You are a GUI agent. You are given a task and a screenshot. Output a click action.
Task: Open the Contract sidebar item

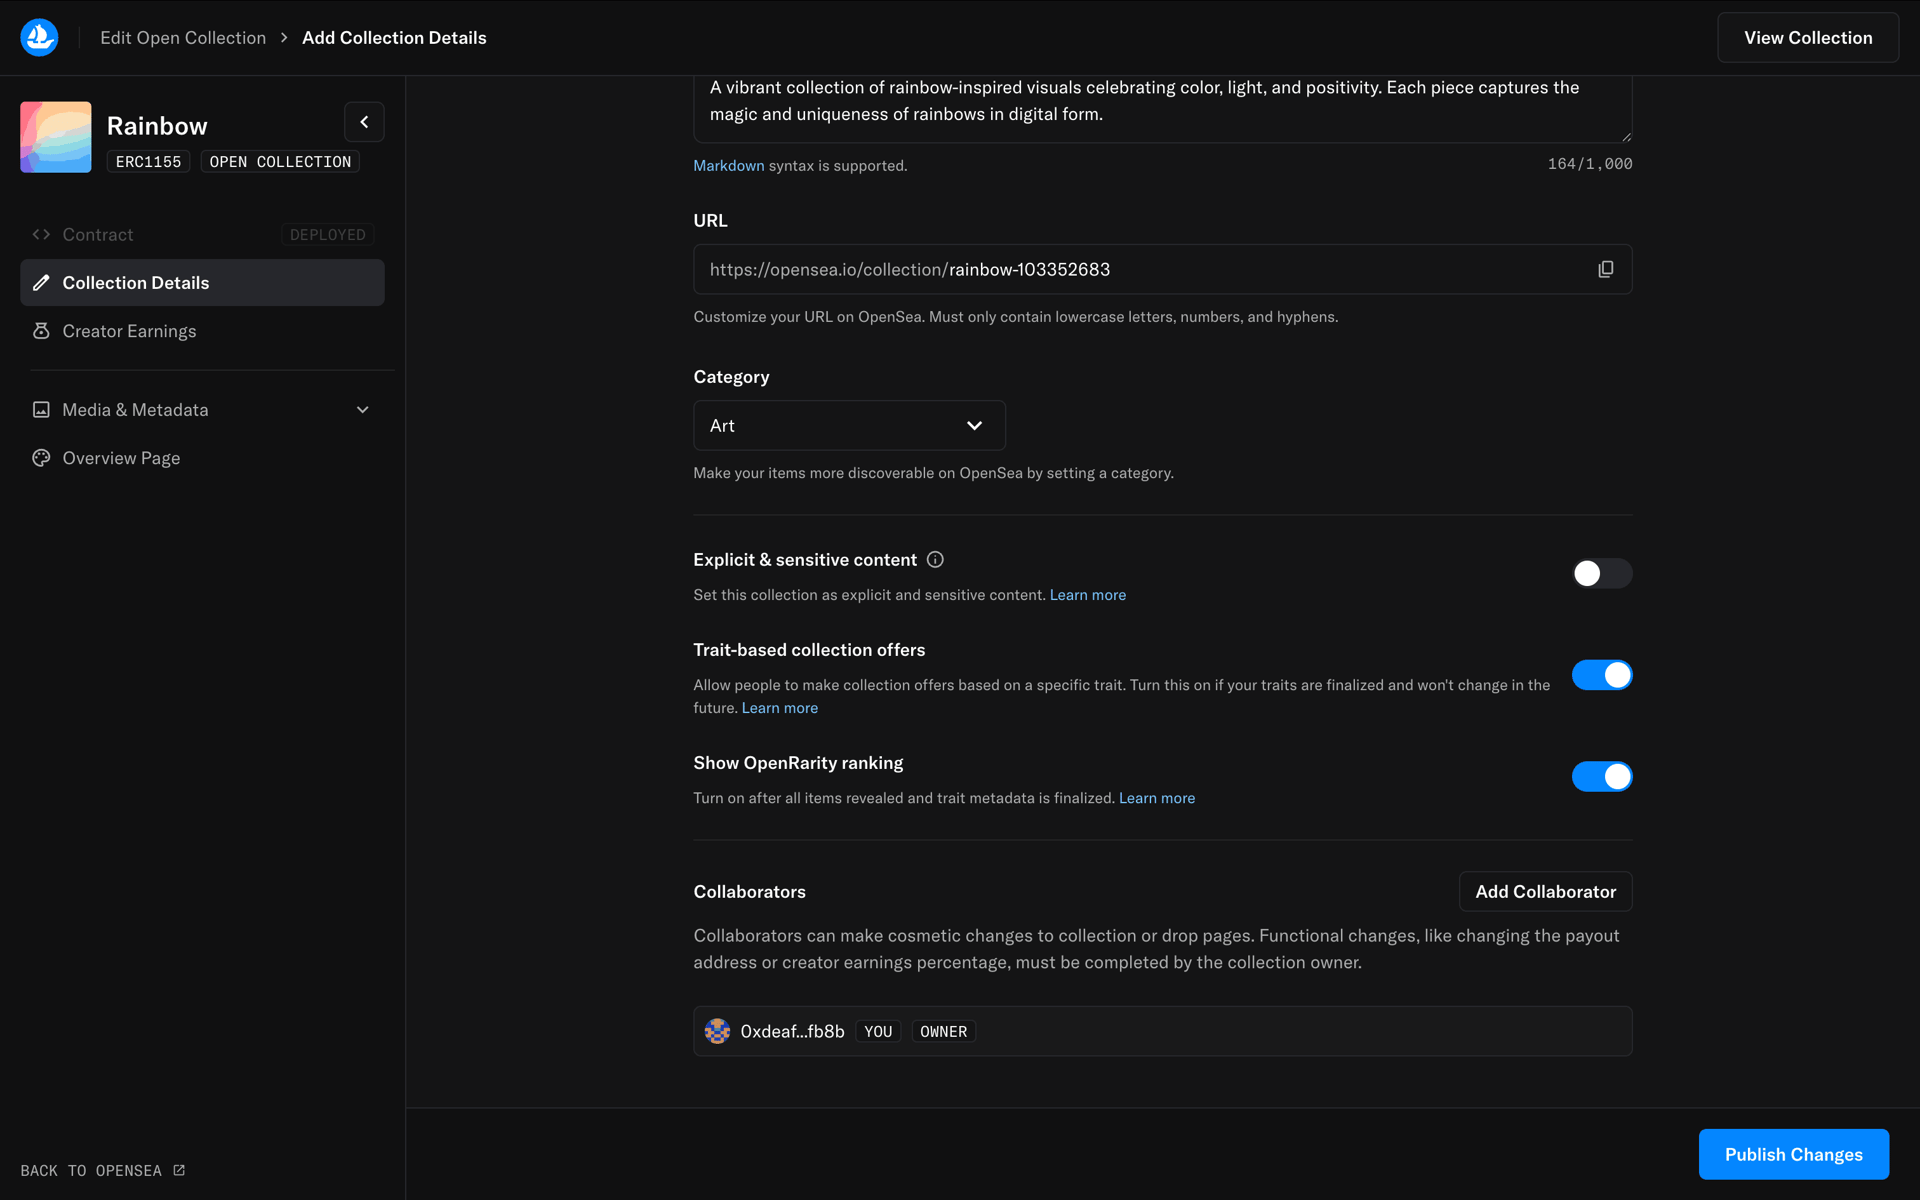point(202,234)
